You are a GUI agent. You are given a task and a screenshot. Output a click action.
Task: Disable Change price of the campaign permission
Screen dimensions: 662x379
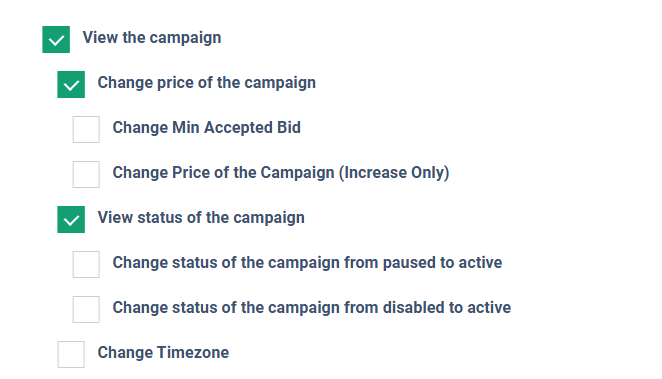coord(71,84)
